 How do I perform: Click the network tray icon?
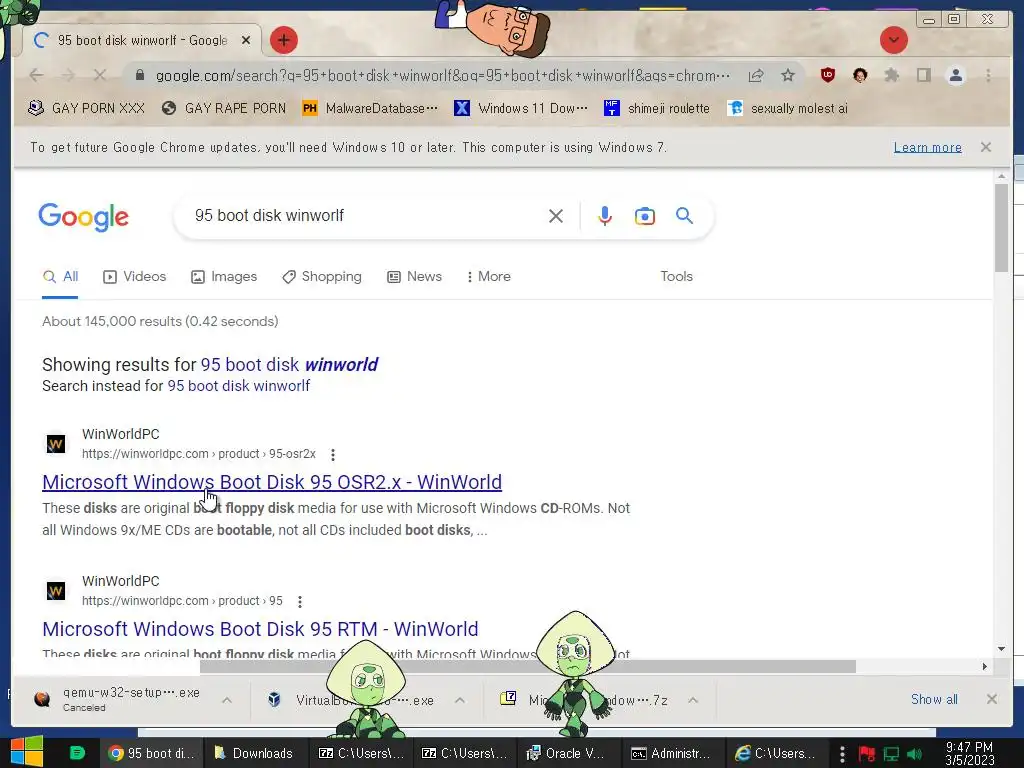[891, 754]
